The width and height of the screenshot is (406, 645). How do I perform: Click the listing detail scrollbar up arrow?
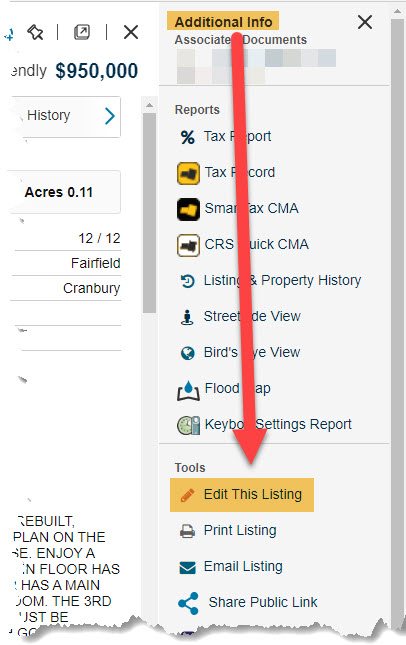[x=149, y=106]
